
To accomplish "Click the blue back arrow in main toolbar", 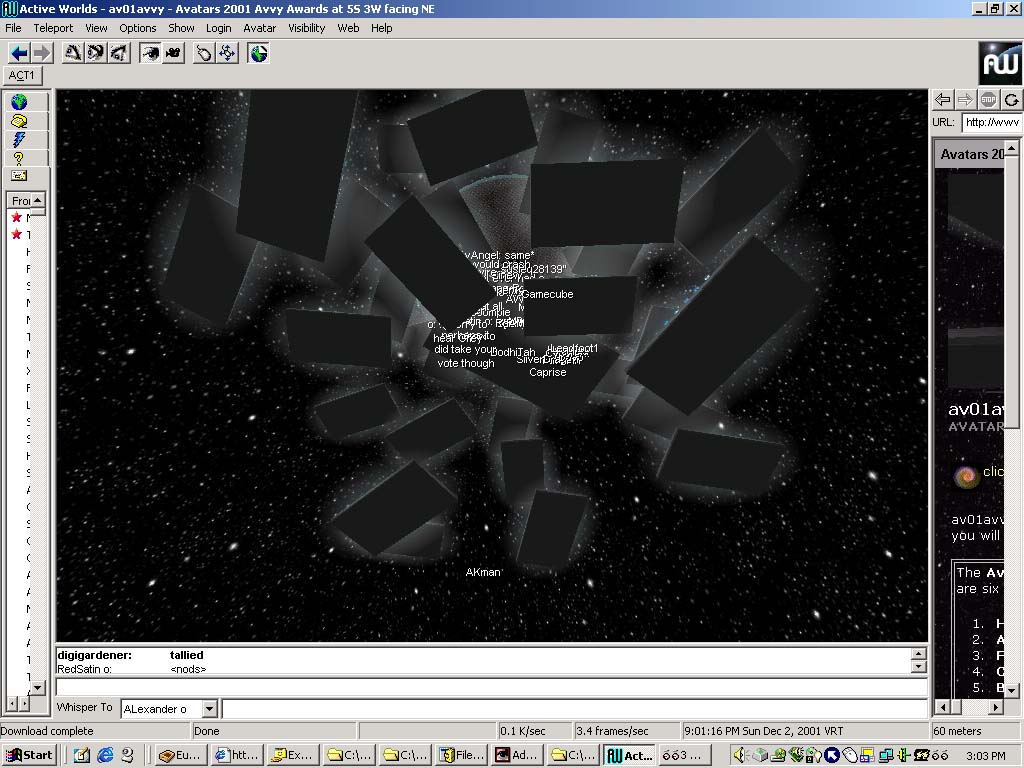I will [x=18, y=53].
